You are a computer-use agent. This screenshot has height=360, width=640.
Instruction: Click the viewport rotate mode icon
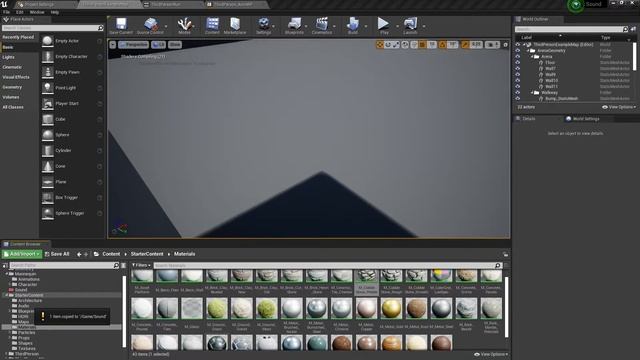click(388, 44)
